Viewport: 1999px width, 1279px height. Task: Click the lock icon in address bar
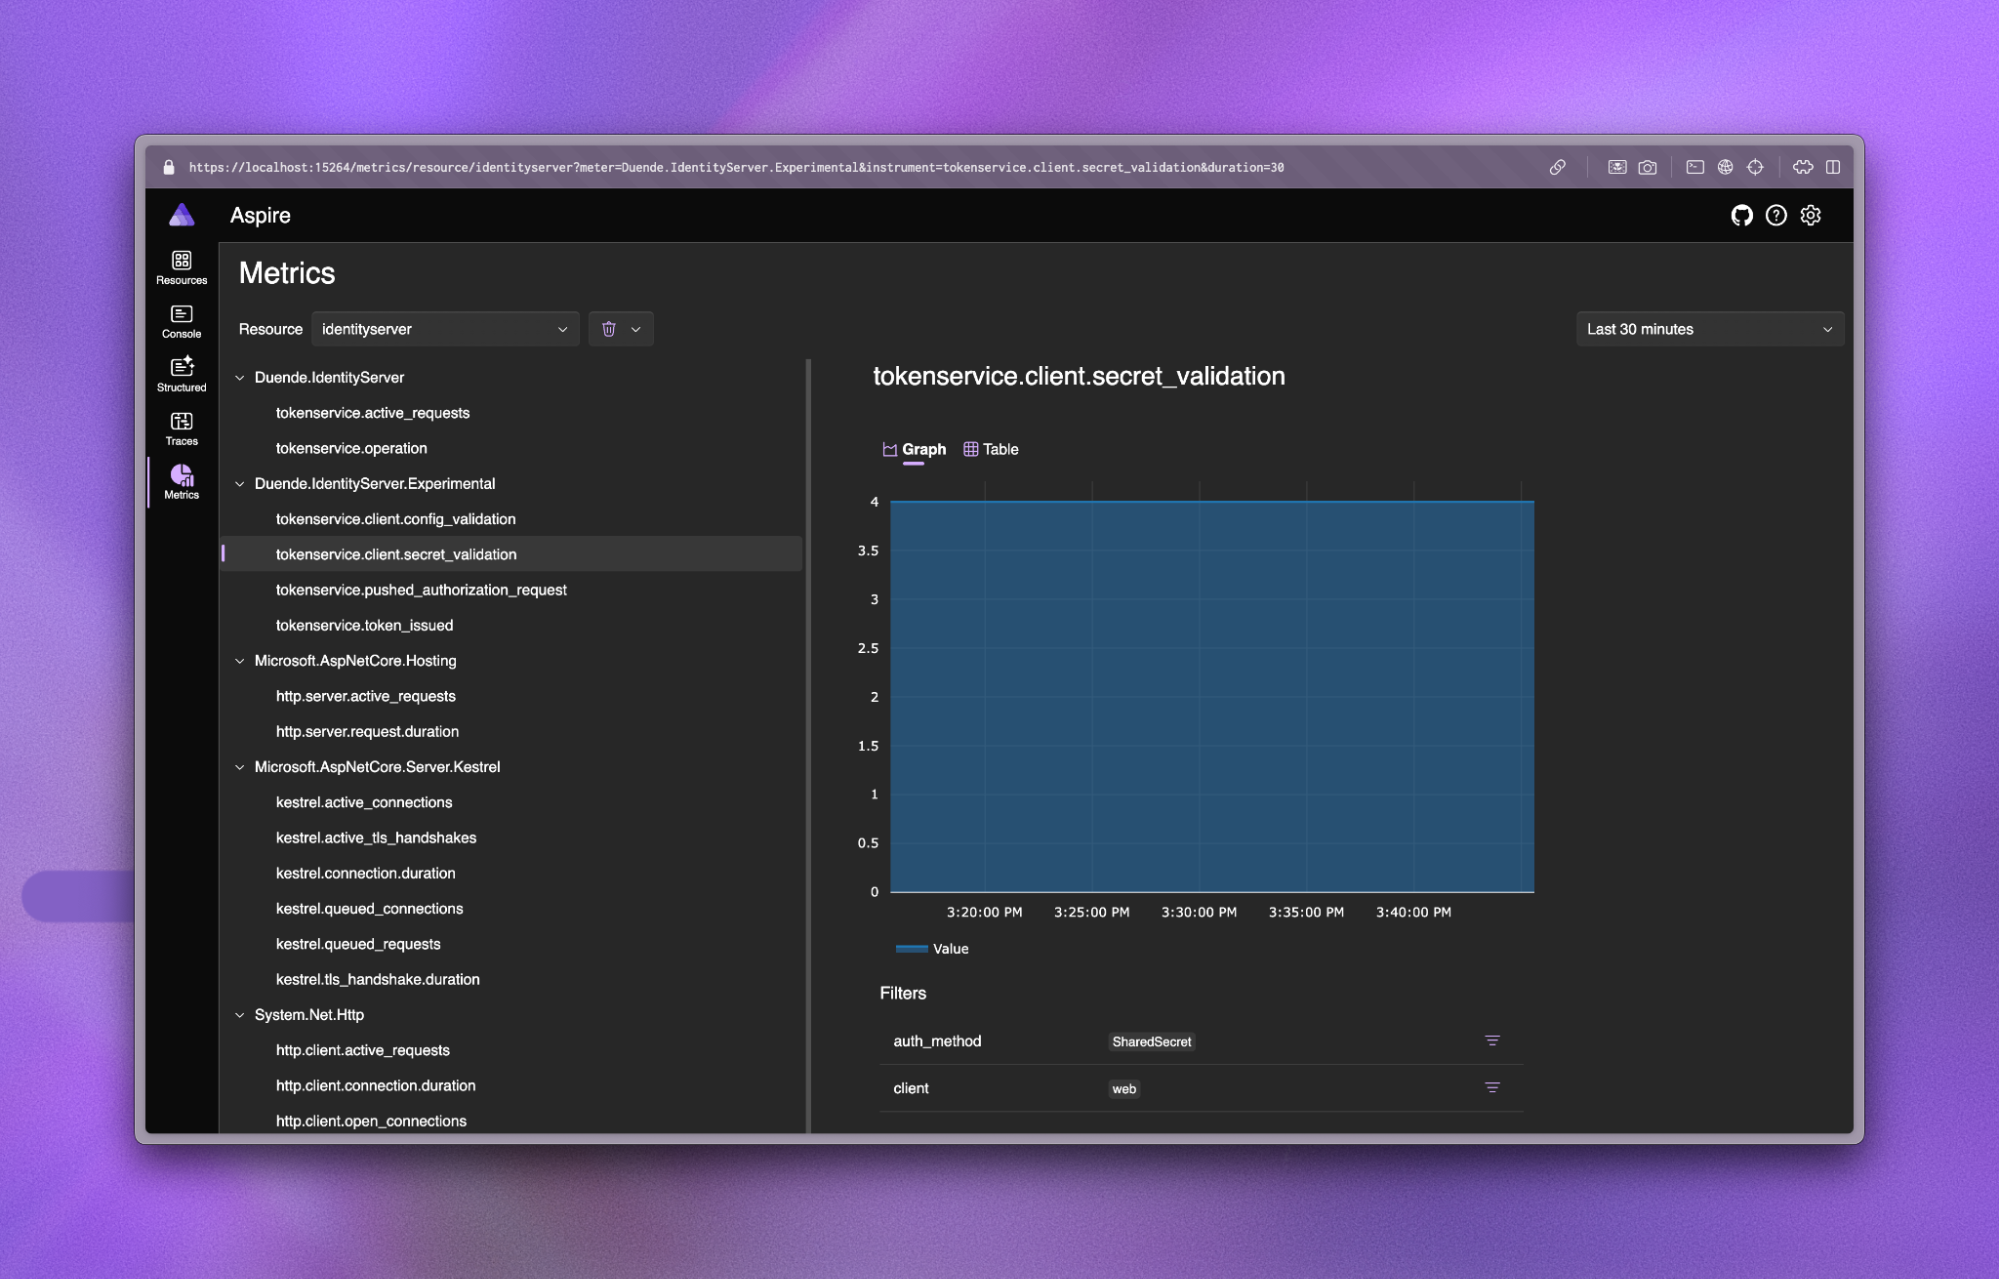[169, 167]
